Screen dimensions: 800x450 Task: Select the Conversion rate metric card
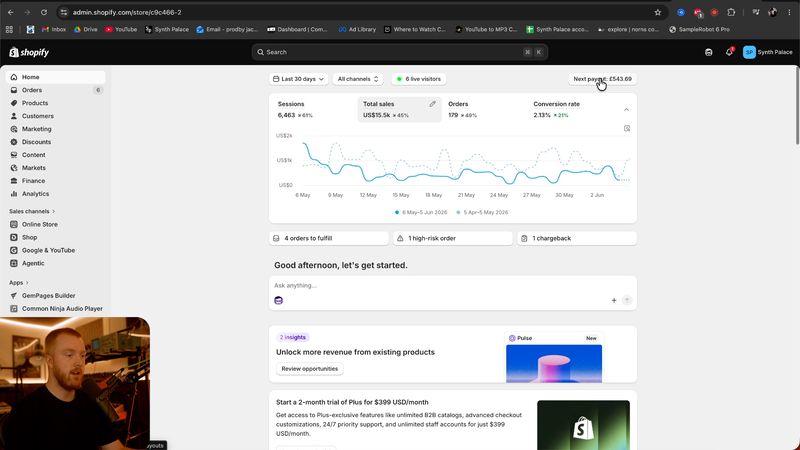[x=570, y=109]
